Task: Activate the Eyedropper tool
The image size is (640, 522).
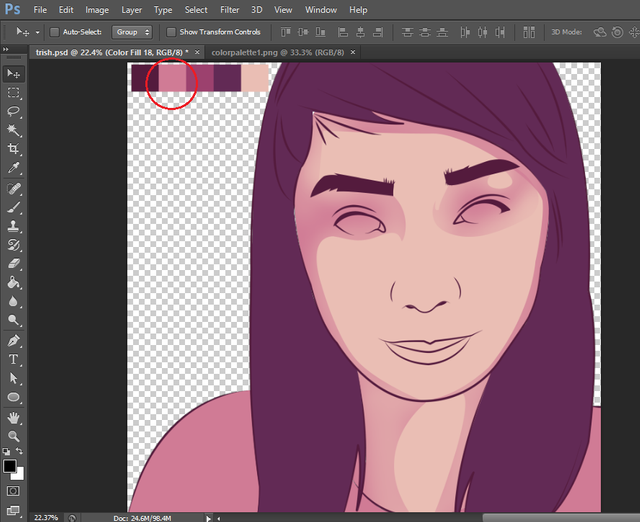Action: point(14,168)
